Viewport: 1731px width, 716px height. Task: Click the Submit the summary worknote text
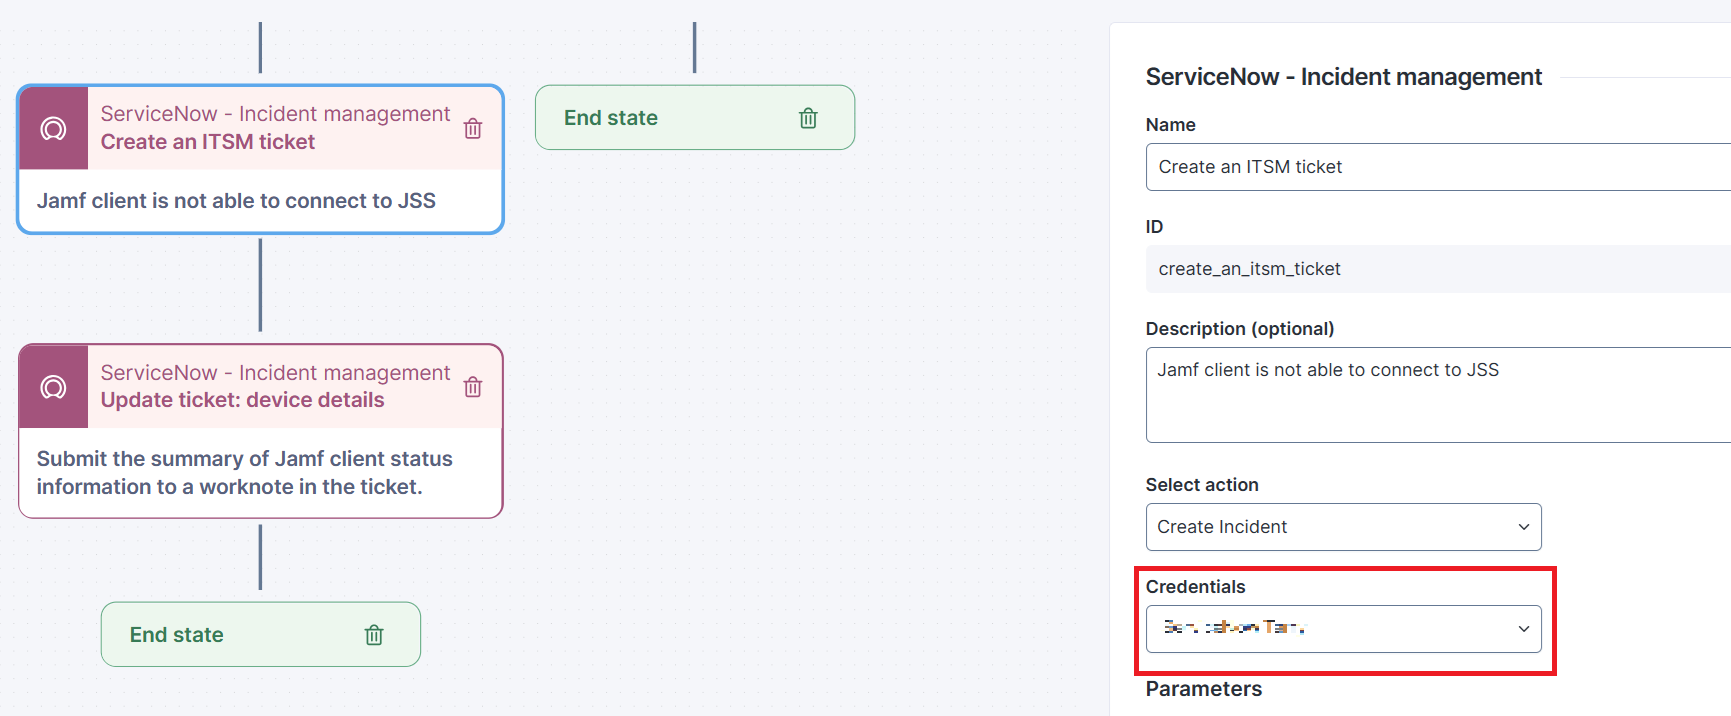[244, 473]
